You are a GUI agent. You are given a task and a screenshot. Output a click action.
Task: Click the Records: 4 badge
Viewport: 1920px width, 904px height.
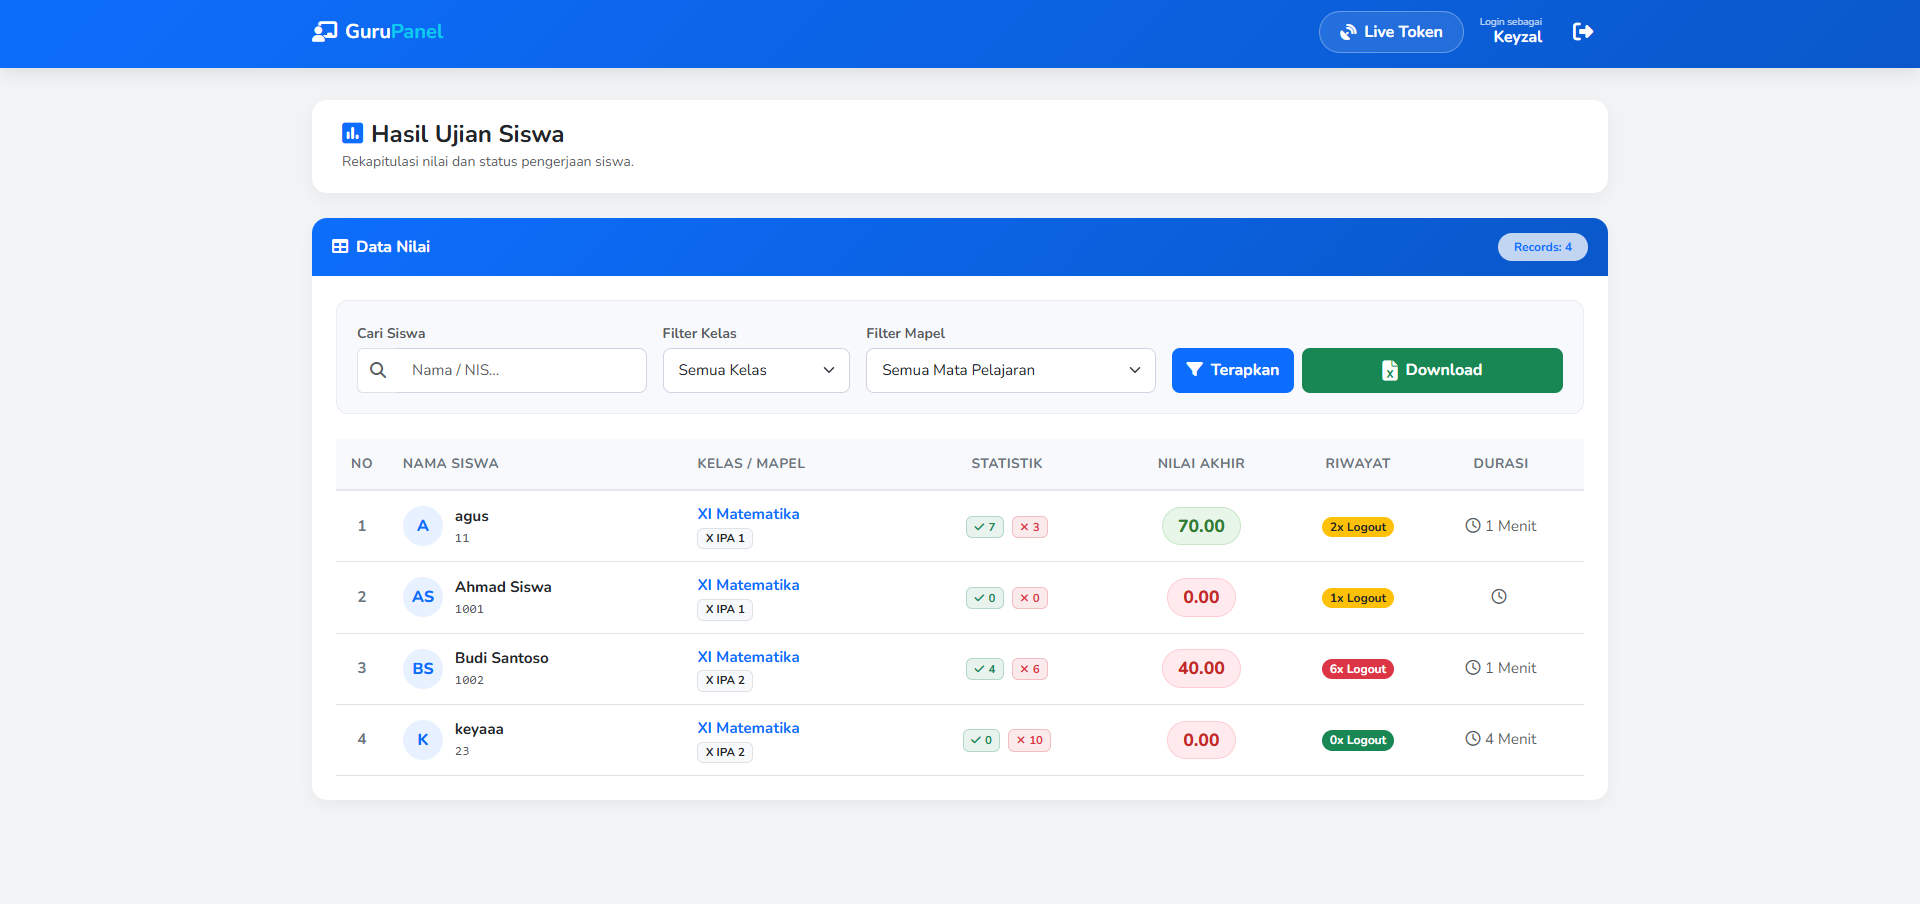[1541, 247]
